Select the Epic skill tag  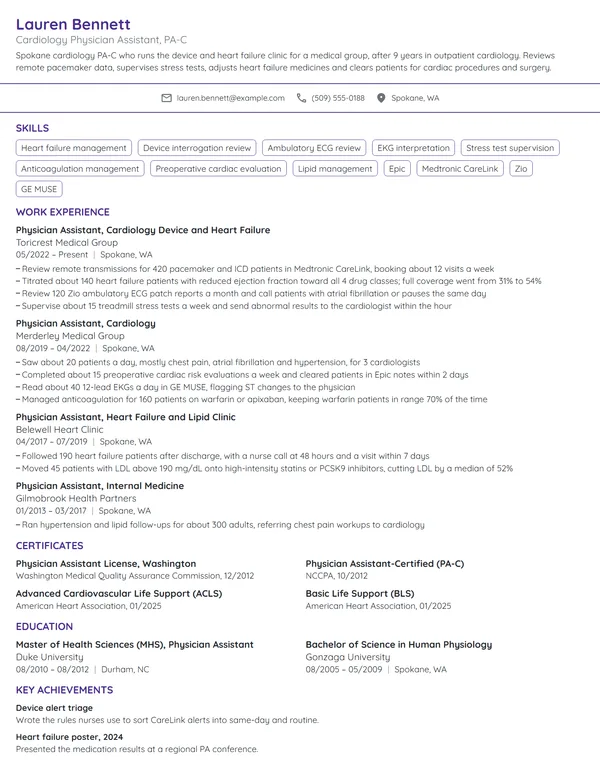point(397,169)
